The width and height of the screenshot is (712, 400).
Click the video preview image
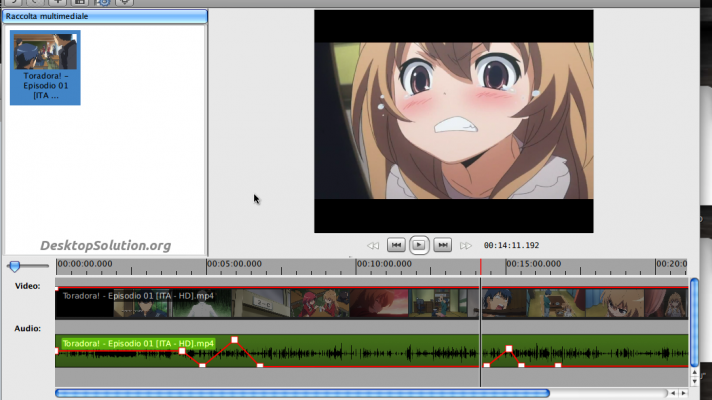coord(453,121)
